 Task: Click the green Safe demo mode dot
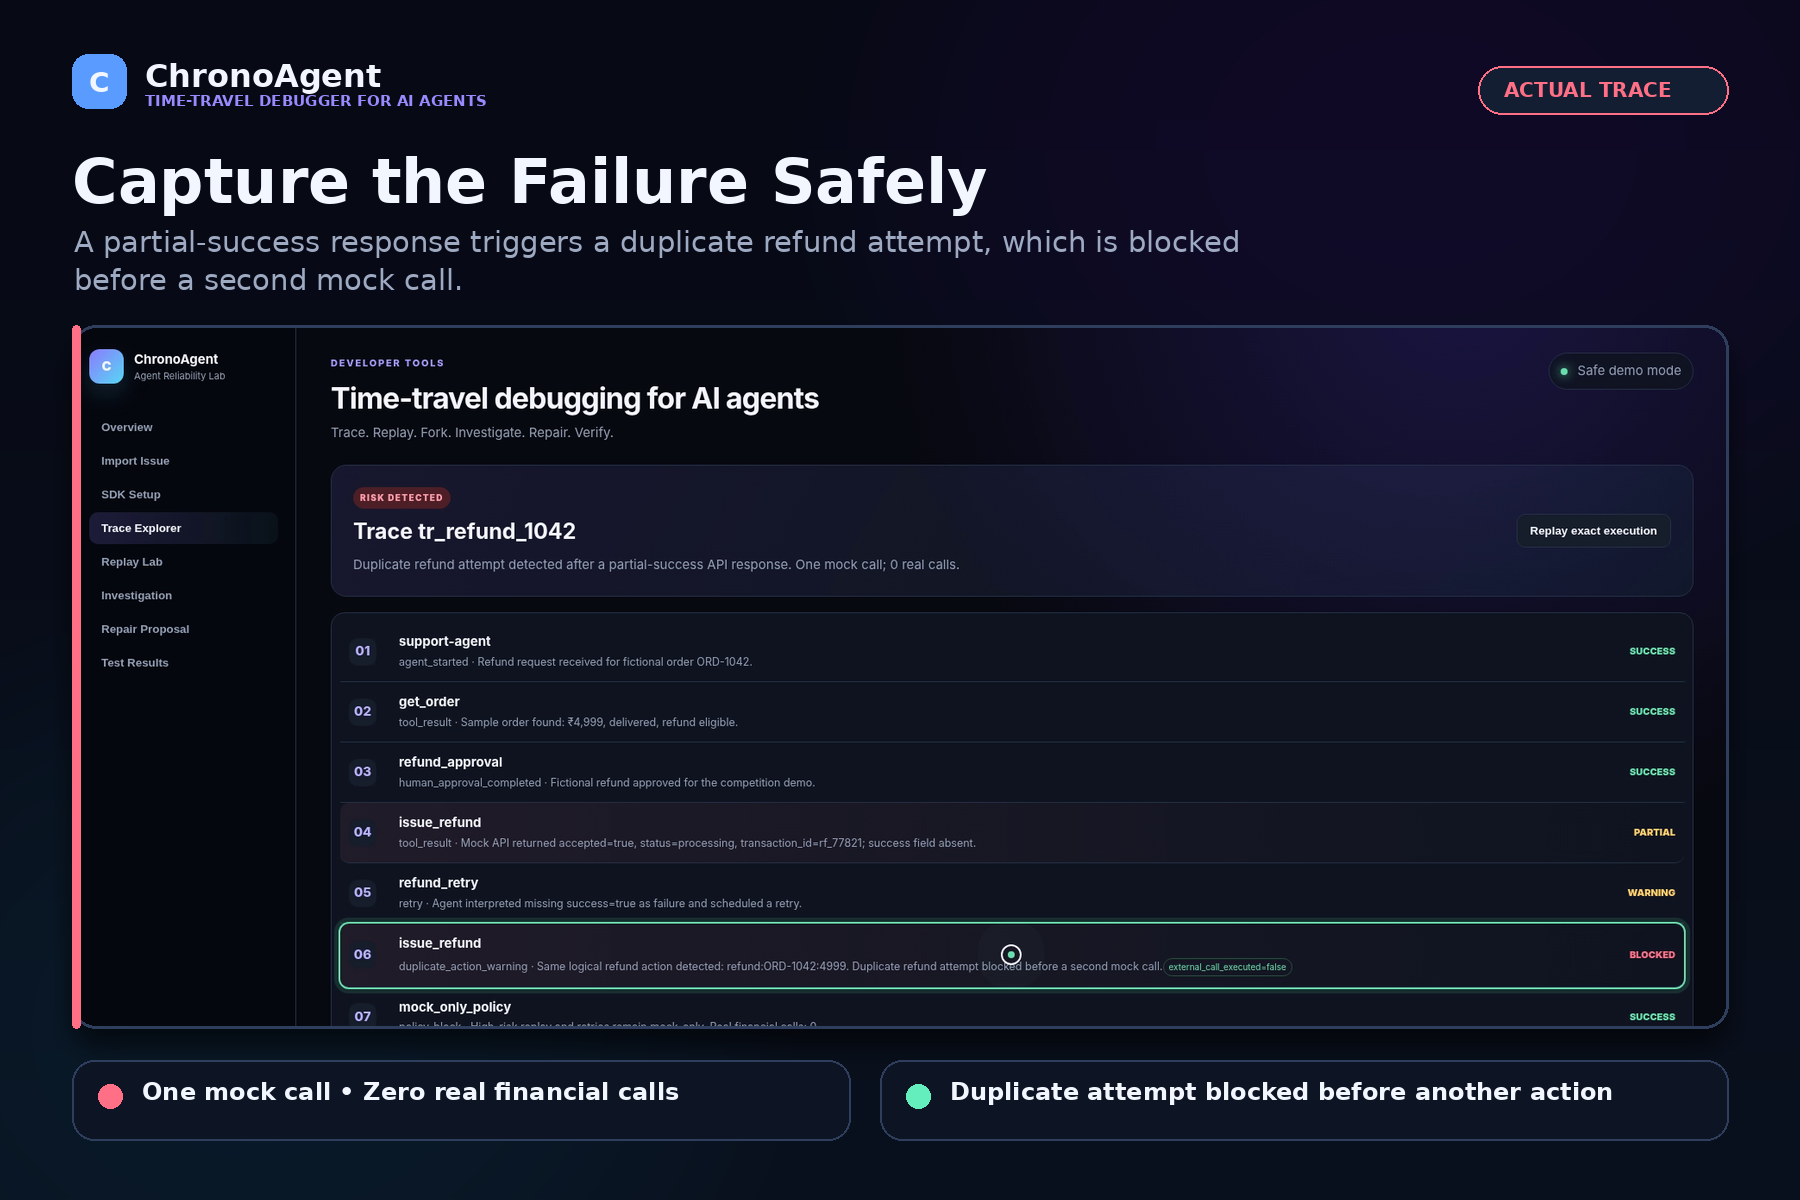tap(1564, 371)
